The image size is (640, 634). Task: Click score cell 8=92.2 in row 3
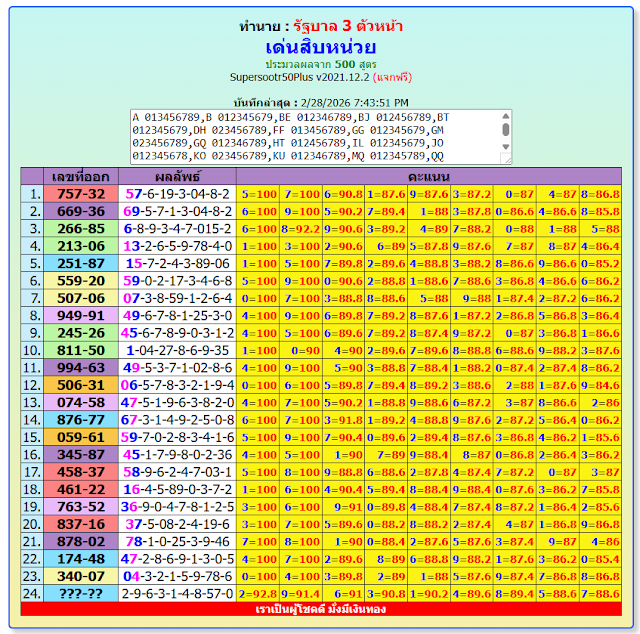(x=301, y=229)
